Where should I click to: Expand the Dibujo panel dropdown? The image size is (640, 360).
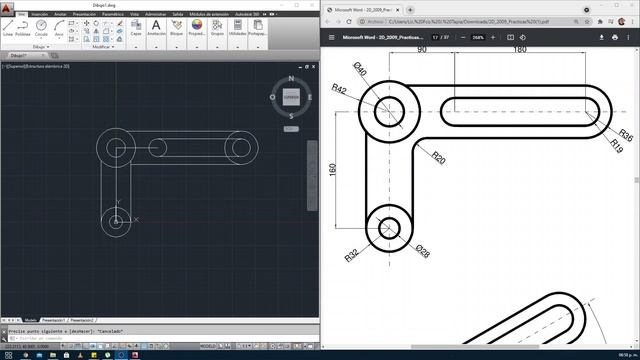click(x=41, y=47)
